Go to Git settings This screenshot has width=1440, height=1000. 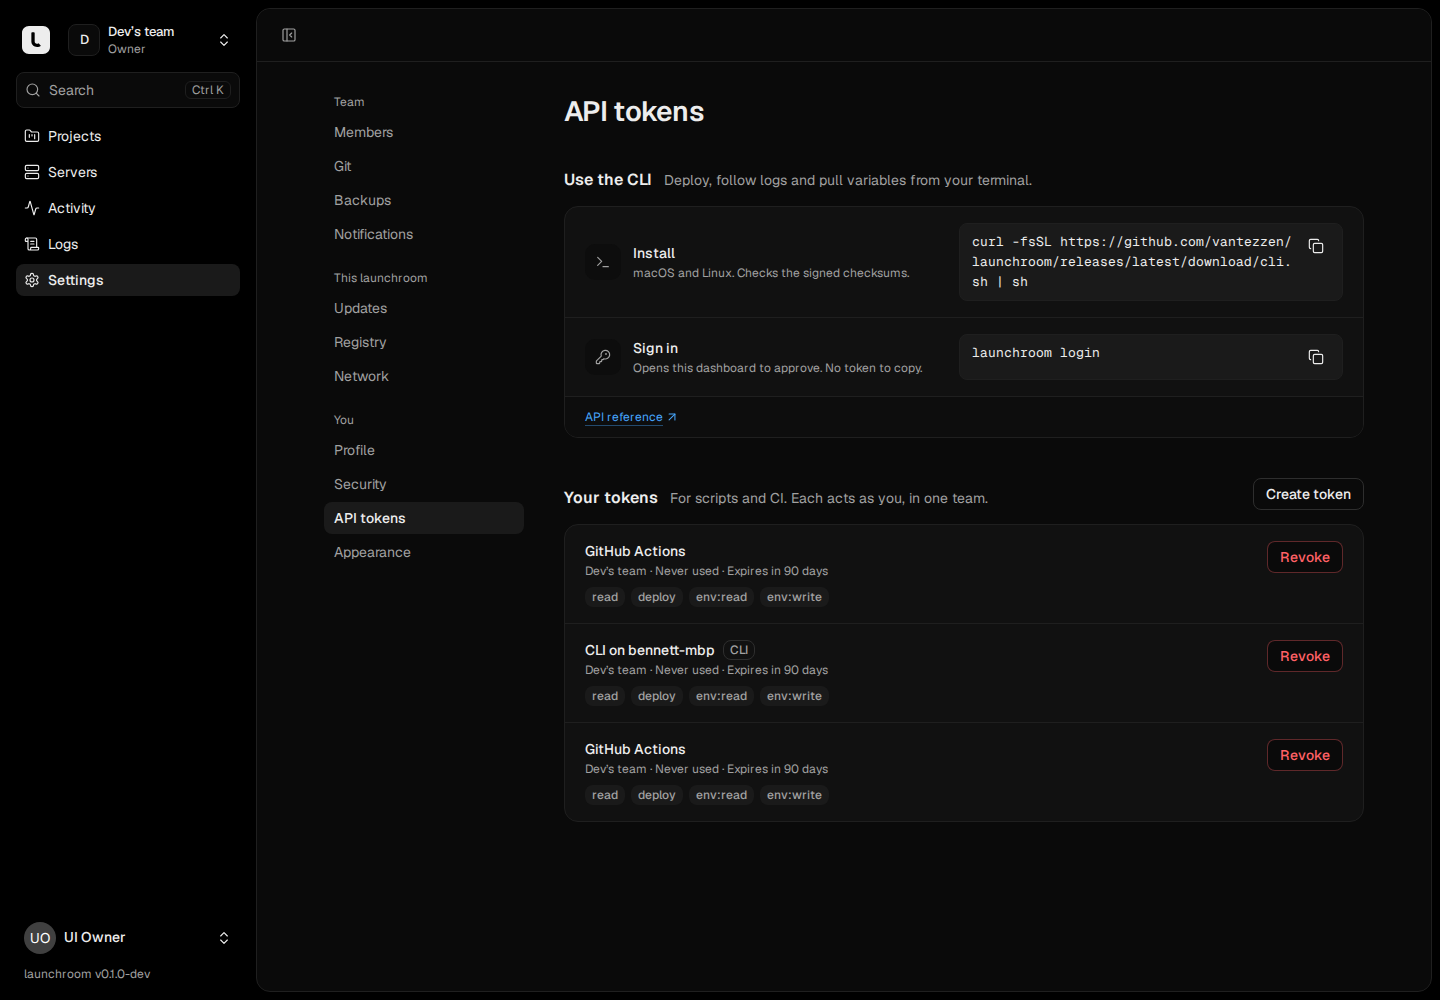[424, 166]
